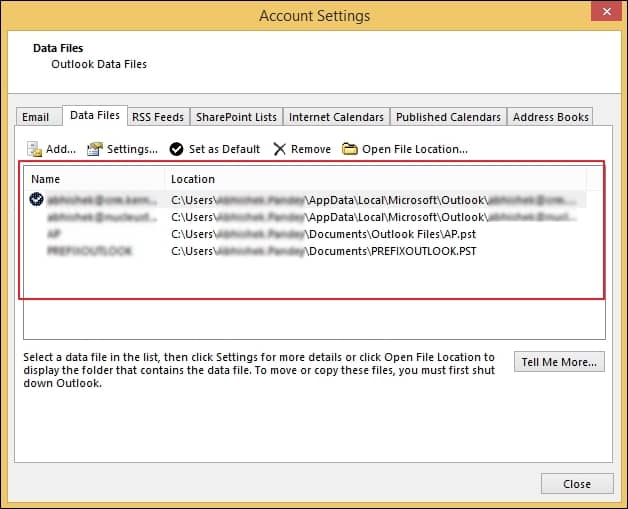This screenshot has height=509, width=628.
Task: Click the Add... label in toolbar
Action: coord(61,149)
